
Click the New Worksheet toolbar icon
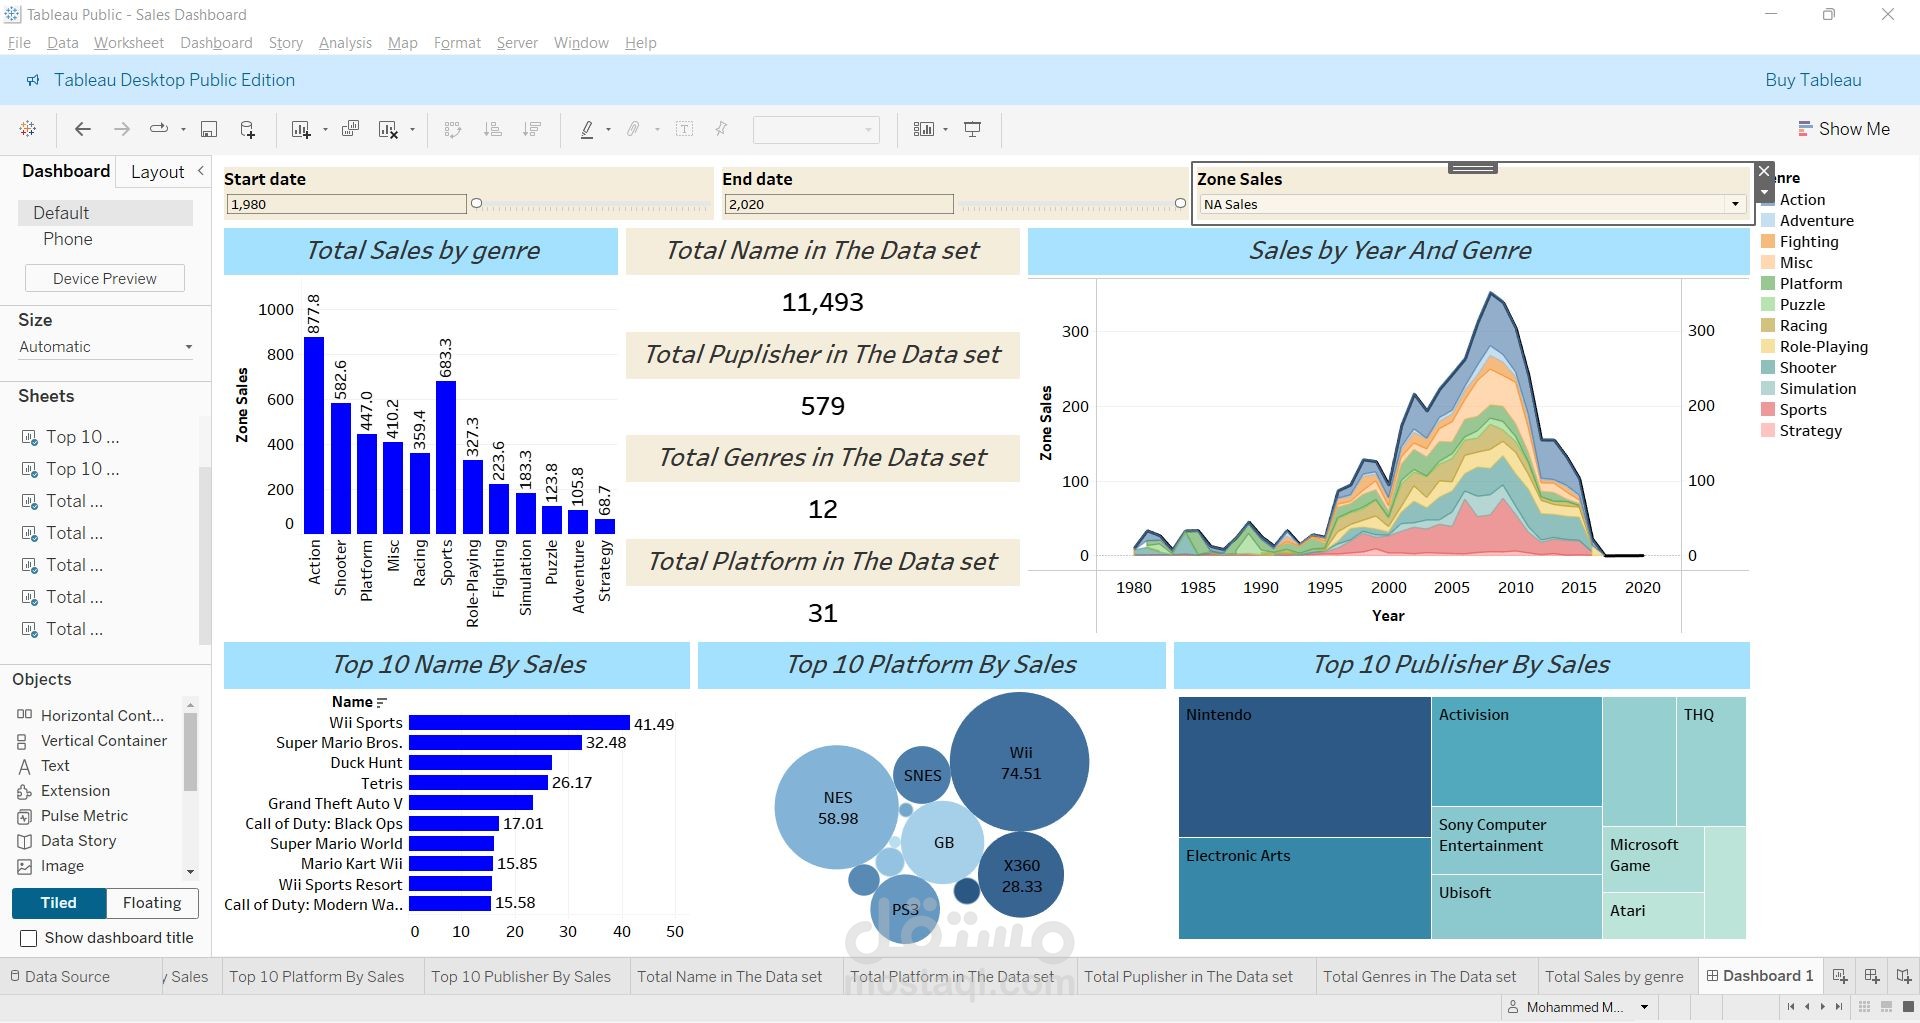pyautogui.click(x=301, y=129)
